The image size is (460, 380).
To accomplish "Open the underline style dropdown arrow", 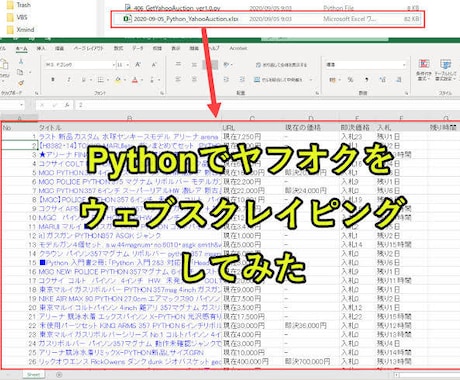I will 90,80.
